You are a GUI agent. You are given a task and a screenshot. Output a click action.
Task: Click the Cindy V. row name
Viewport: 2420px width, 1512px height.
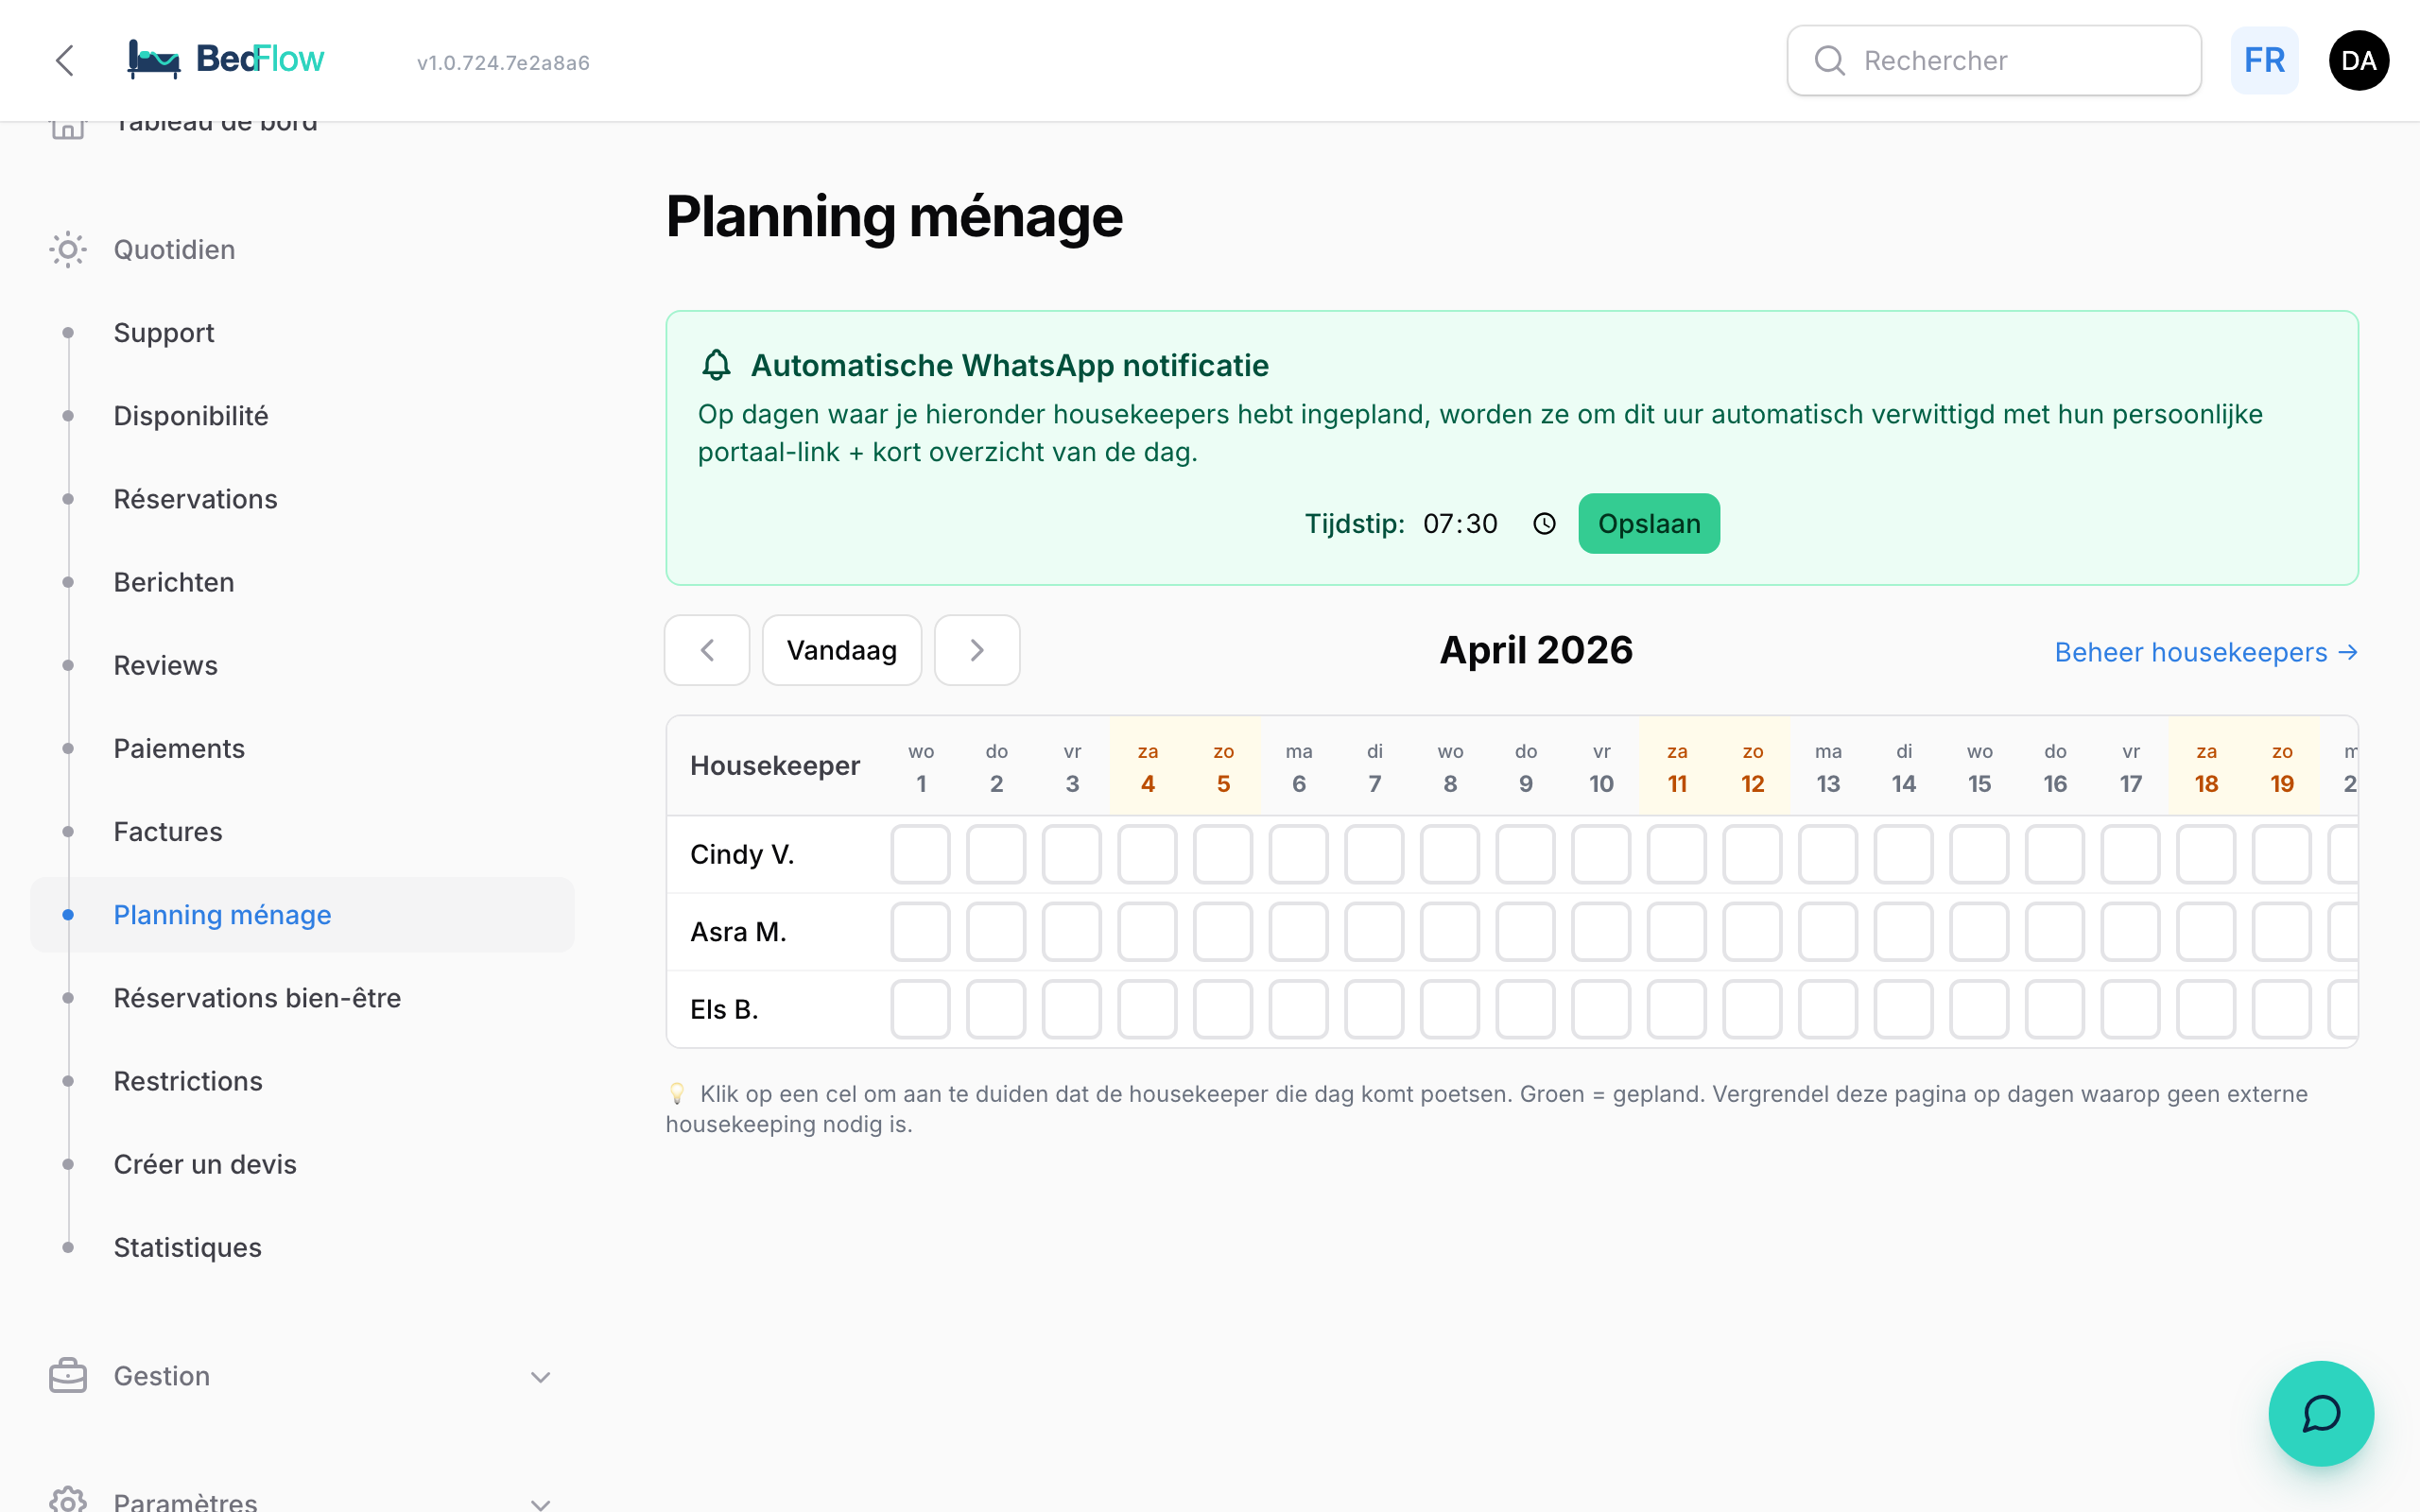click(742, 854)
